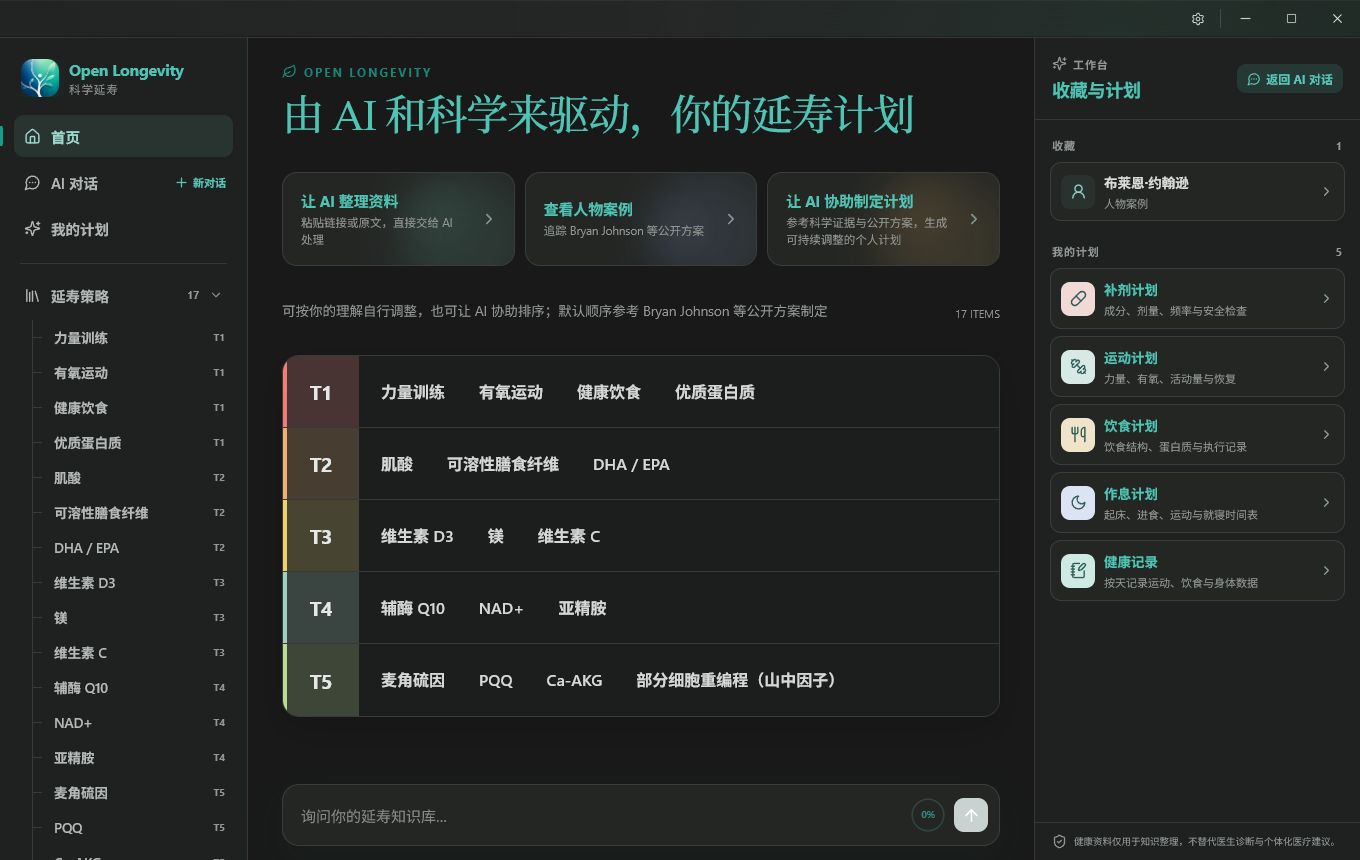Click 优质蛋白质 in T1 tier row
This screenshot has width=1360, height=860.
[715, 392]
